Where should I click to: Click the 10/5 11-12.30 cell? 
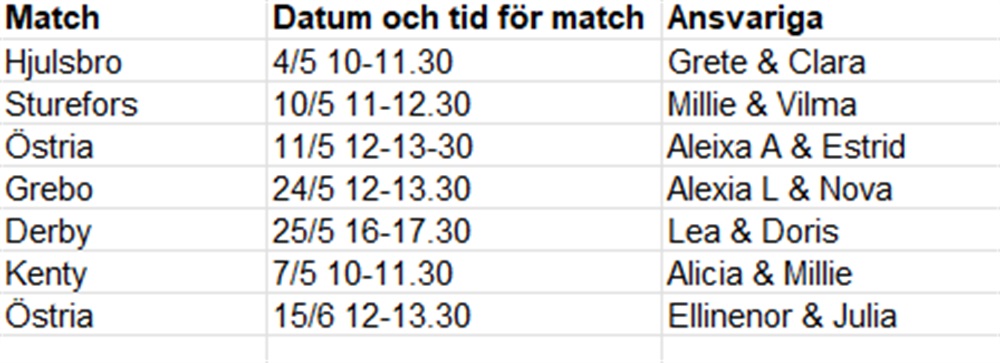[464, 103]
